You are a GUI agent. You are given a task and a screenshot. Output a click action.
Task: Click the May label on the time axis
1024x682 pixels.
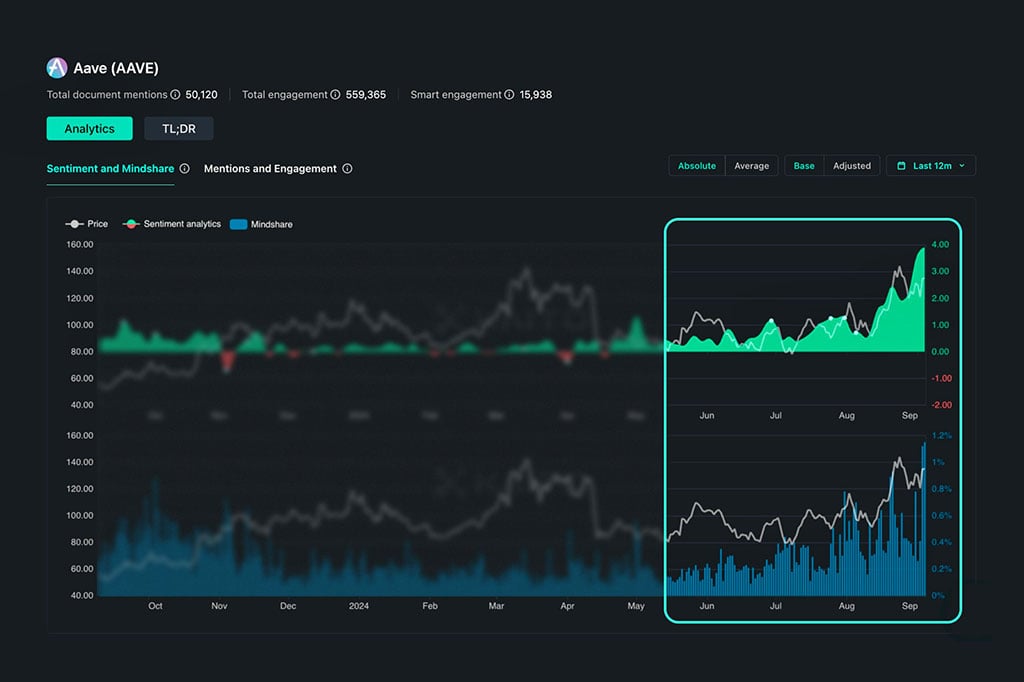point(636,606)
